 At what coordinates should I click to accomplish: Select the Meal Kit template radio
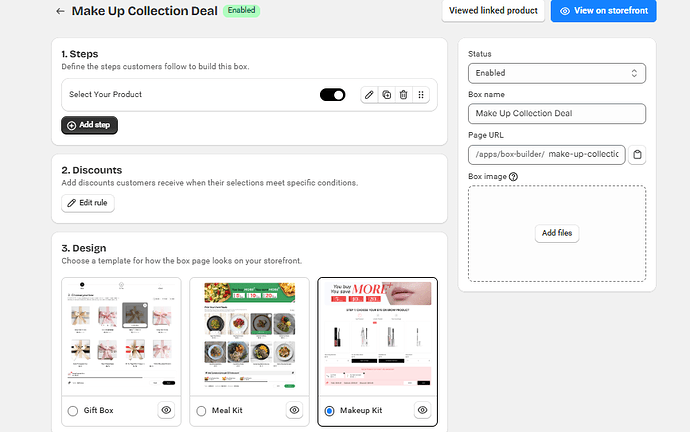[x=202, y=411]
